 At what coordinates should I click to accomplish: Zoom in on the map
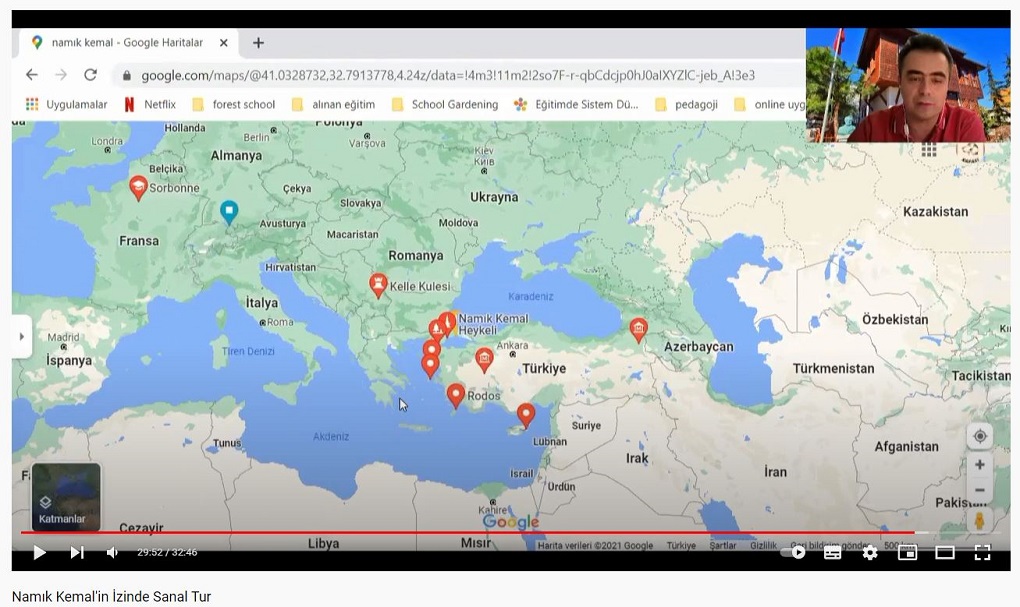980,465
